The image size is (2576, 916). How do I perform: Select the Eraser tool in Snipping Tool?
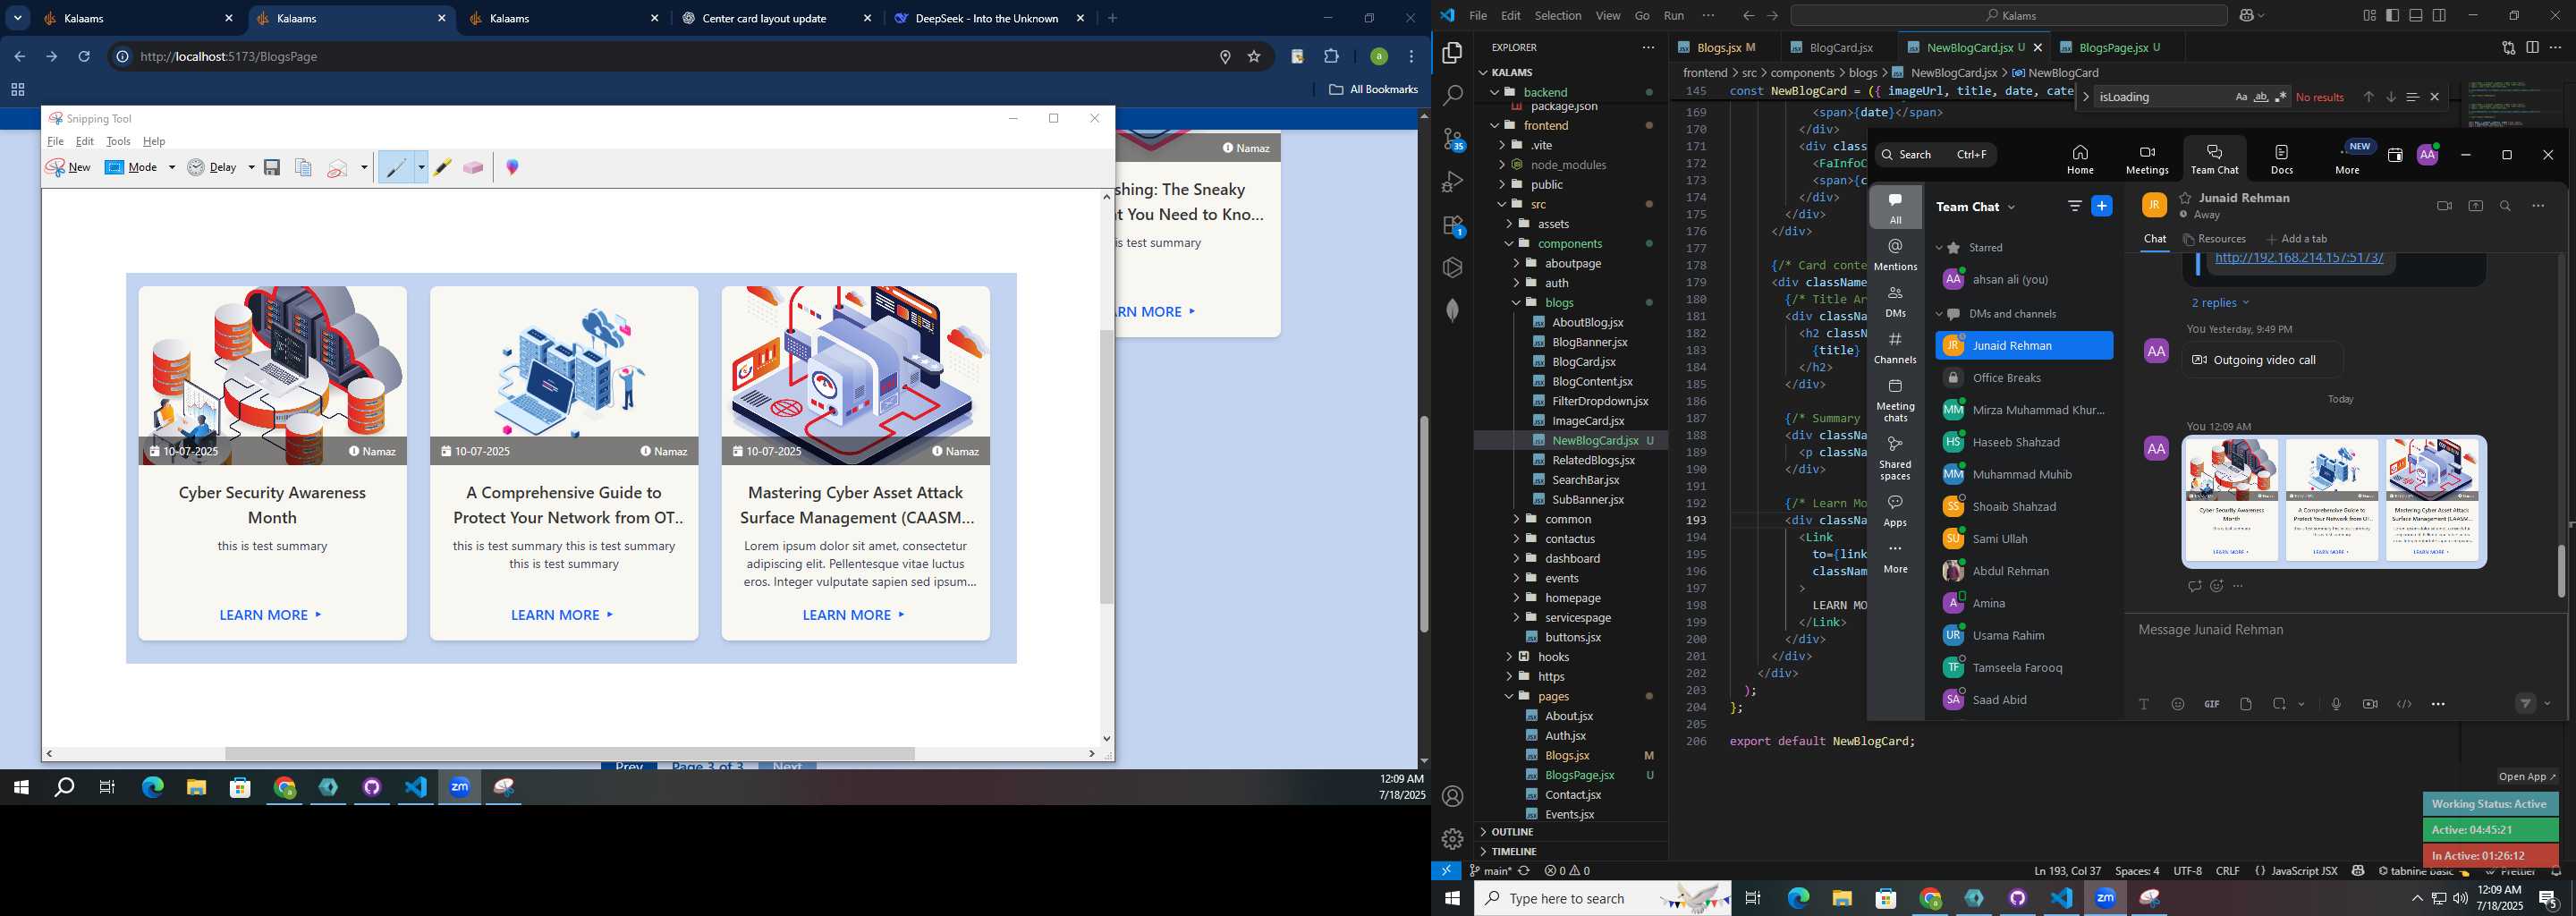pos(473,168)
